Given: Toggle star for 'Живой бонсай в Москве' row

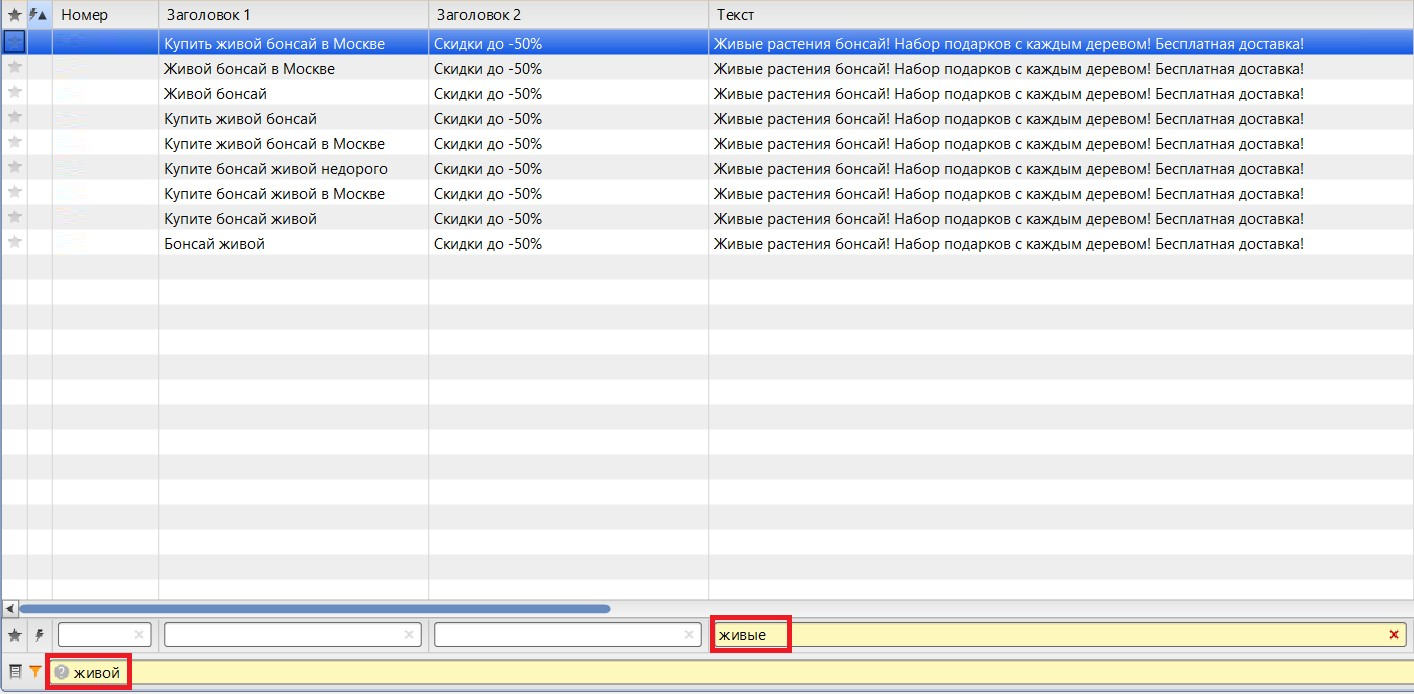Looking at the screenshot, I should pos(14,68).
